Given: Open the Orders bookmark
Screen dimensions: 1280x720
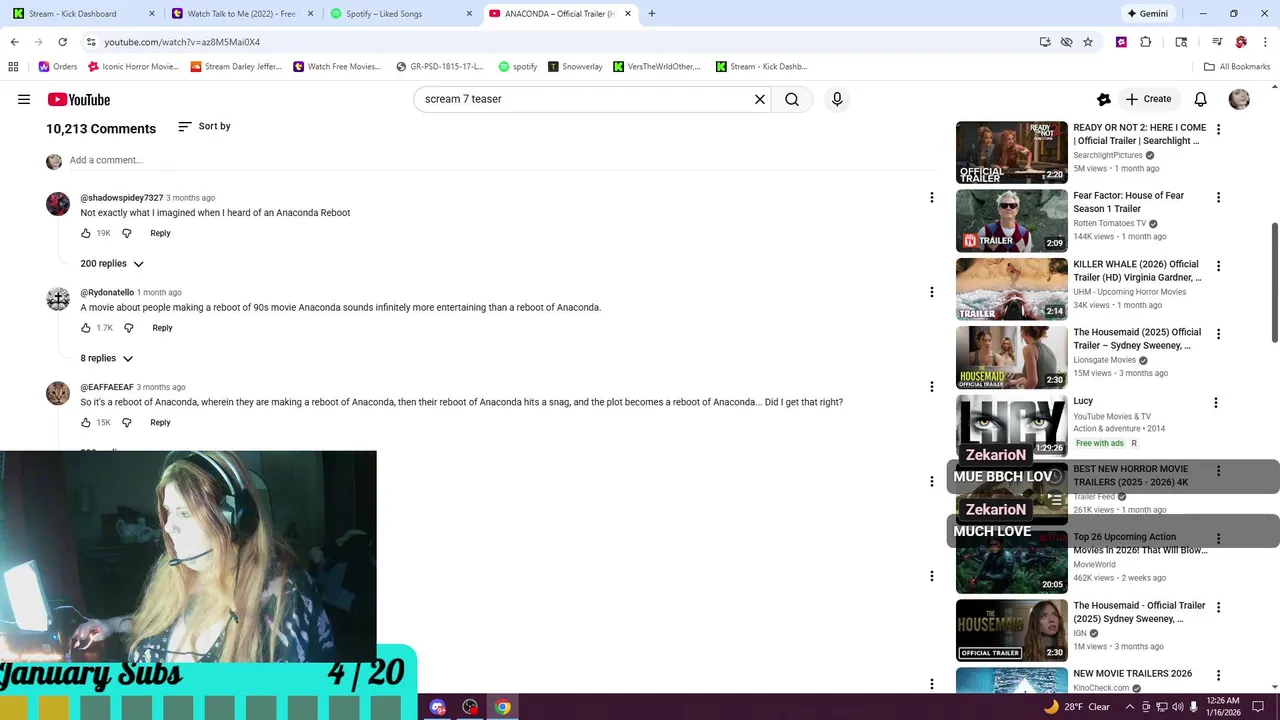Looking at the screenshot, I should tap(58, 66).
